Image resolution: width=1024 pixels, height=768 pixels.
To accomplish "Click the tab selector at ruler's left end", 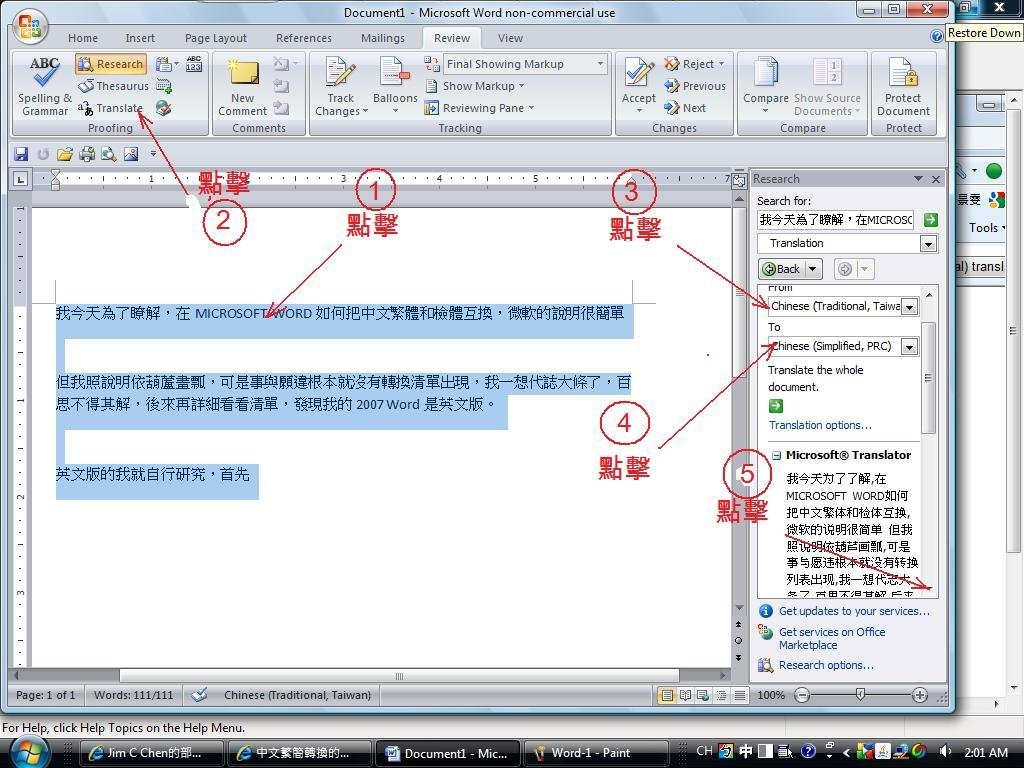I will click(21, 178).
